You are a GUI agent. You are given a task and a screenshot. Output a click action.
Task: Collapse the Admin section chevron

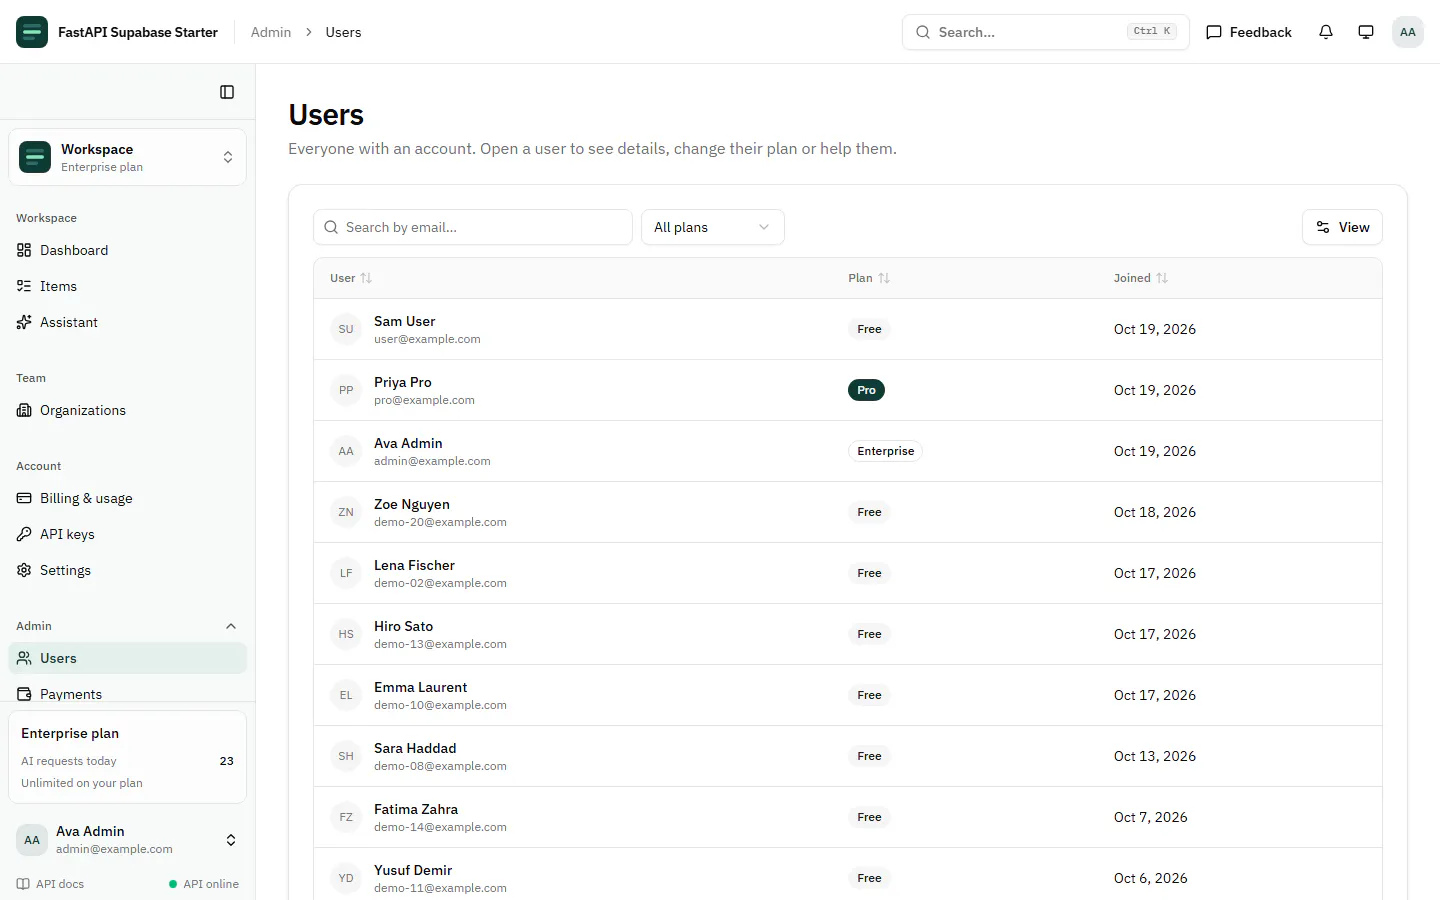231,626
